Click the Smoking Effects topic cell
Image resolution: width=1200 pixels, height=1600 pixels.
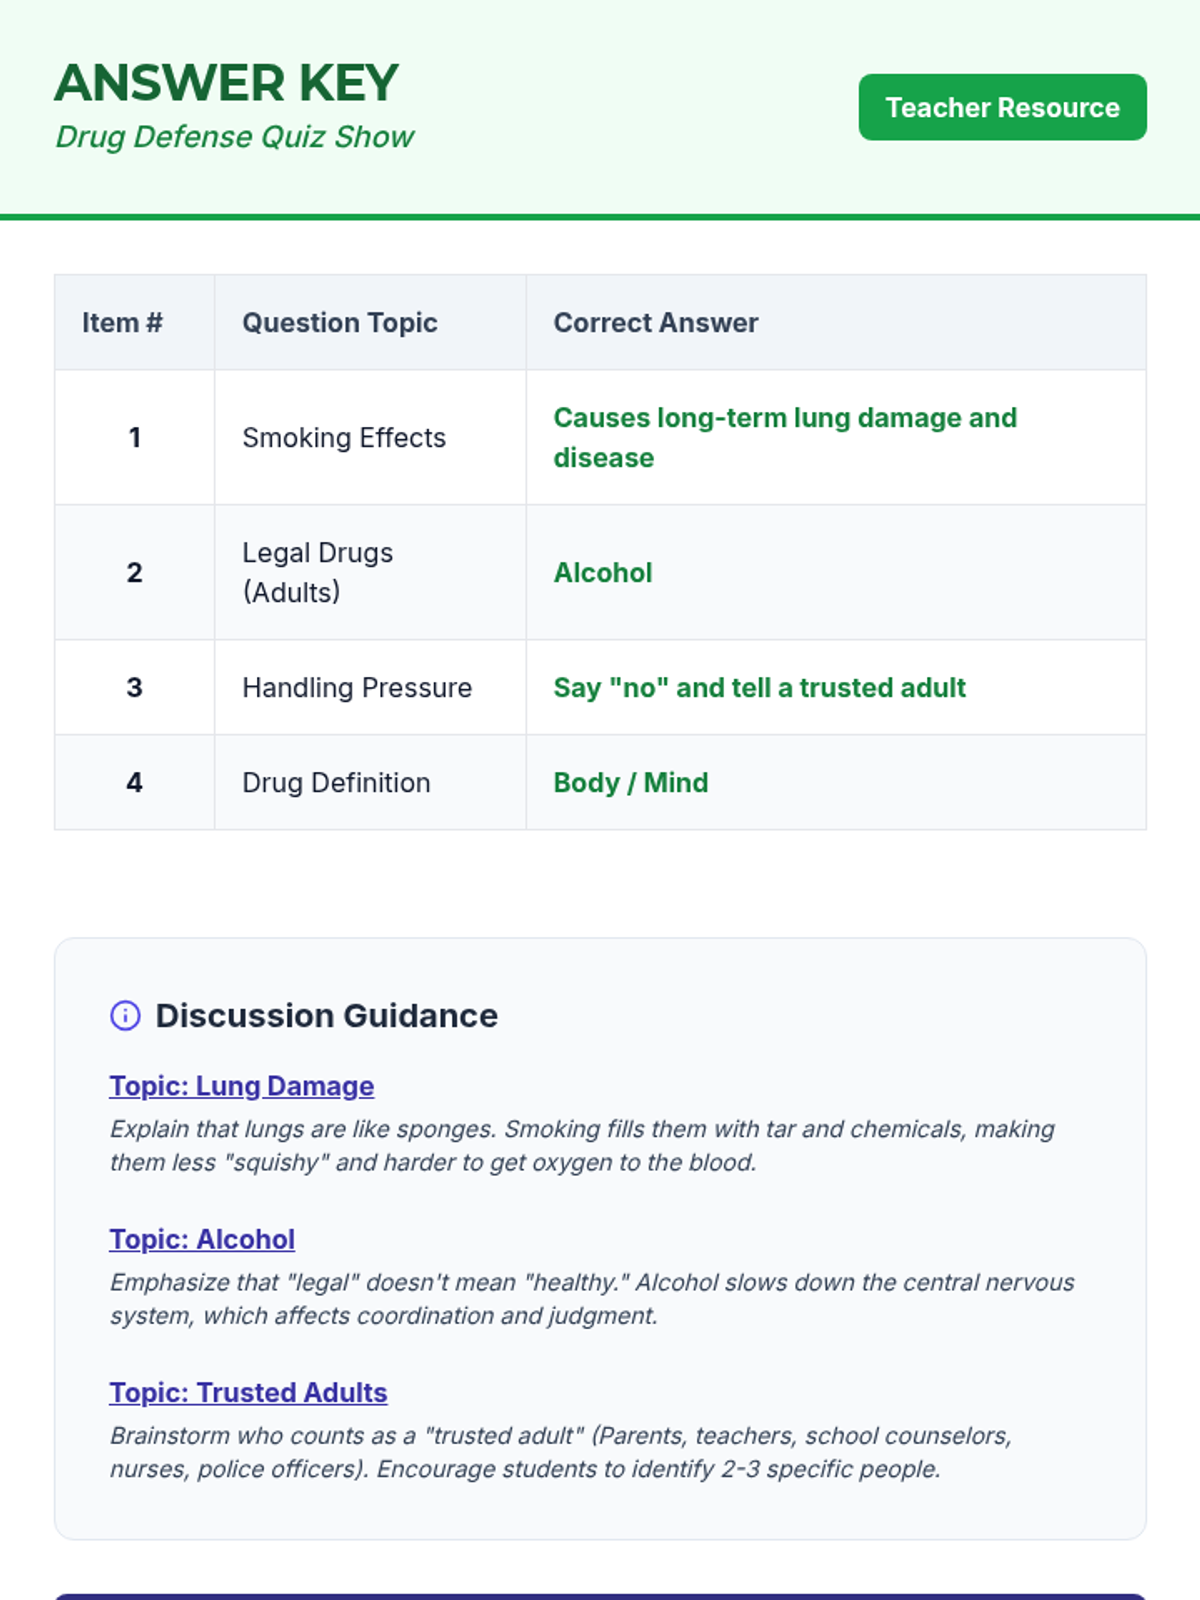point(344,438)
